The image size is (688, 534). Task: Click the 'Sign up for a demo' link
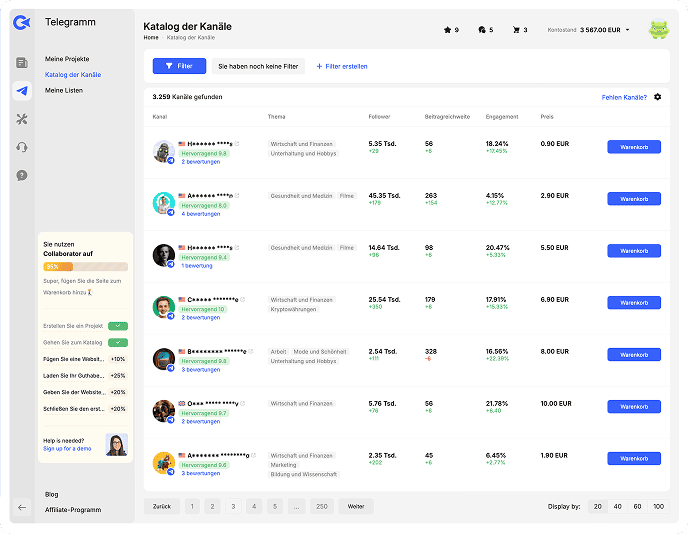(69, 449)
